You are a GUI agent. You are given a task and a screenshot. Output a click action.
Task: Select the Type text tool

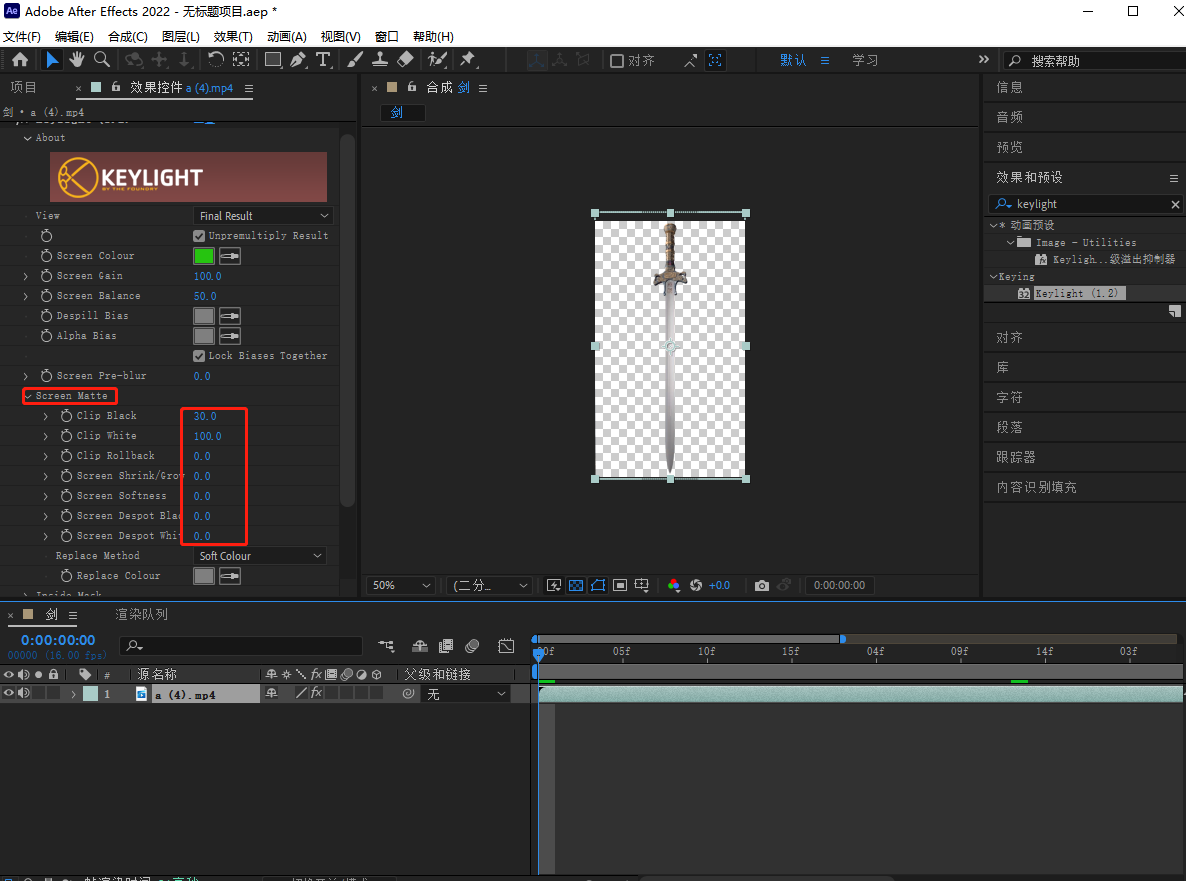(323, 60)
